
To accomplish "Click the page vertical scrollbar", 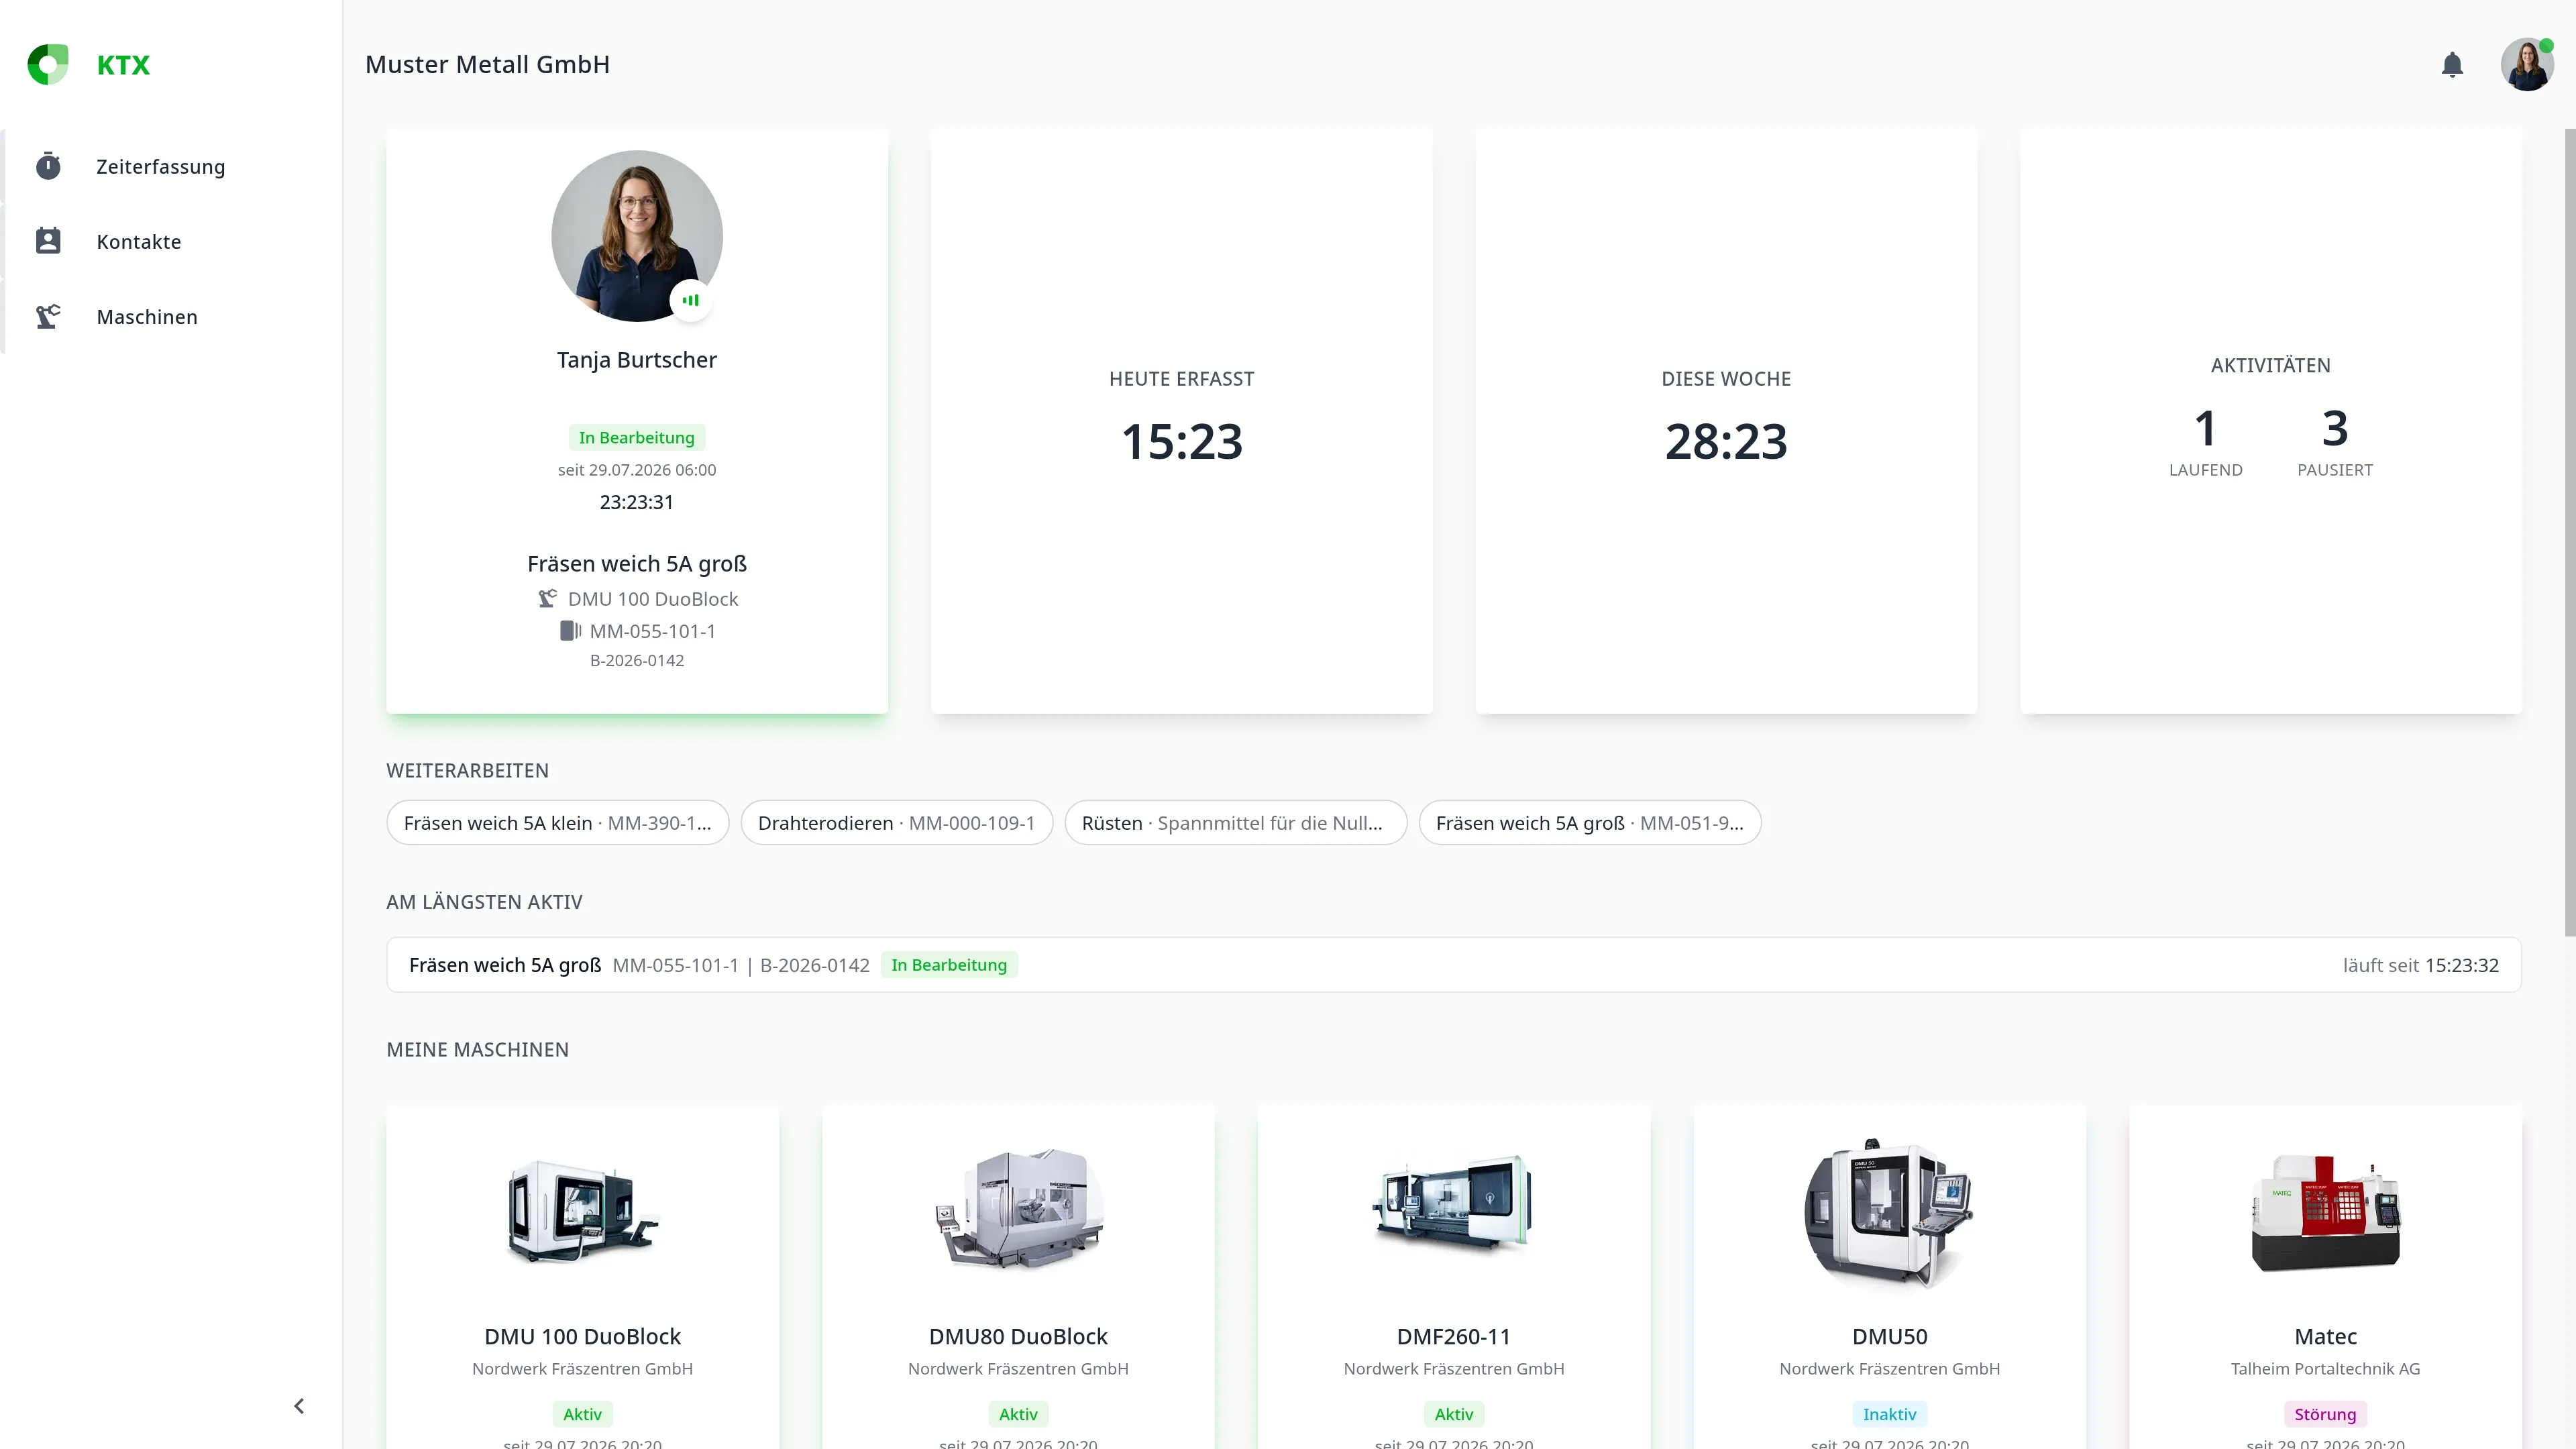I will click(2569, 532).
